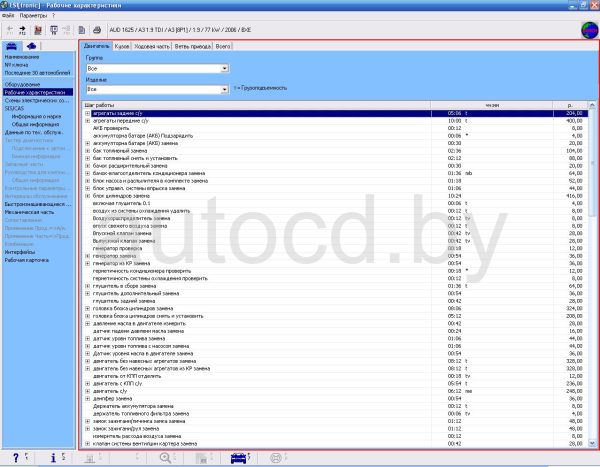The height and width of the screenshot is (467, 600).
Task: Click the 'р.' price column header
Action: click(570, 105)
